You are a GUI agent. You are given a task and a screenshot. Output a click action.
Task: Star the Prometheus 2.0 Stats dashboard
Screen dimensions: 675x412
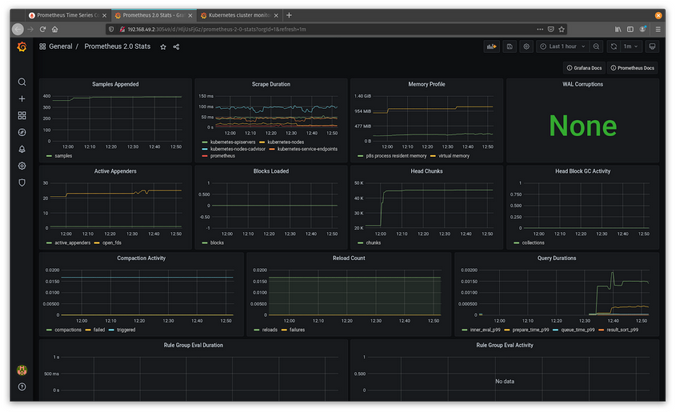(x=163, y=47)
